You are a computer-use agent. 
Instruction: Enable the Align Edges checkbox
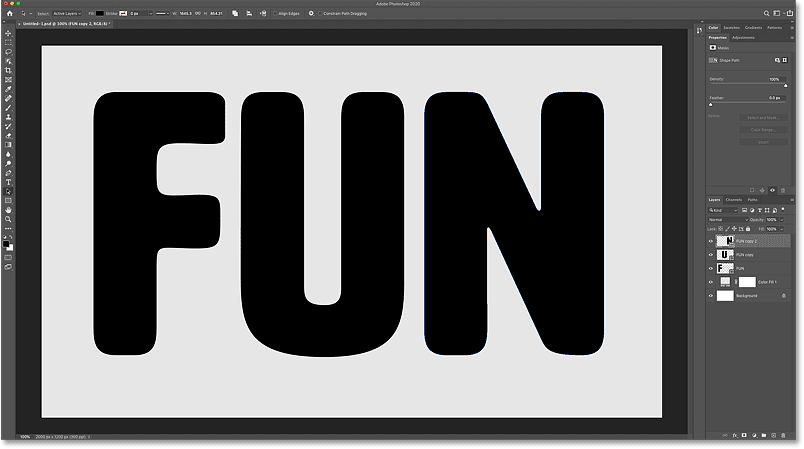coord(277,14)
